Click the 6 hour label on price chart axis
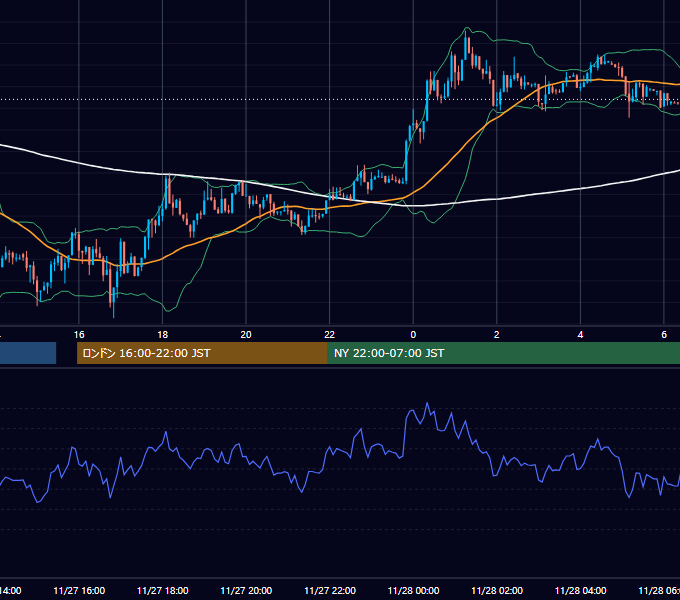Viewport: 680px width, 600px height. (x=664, y=335)
